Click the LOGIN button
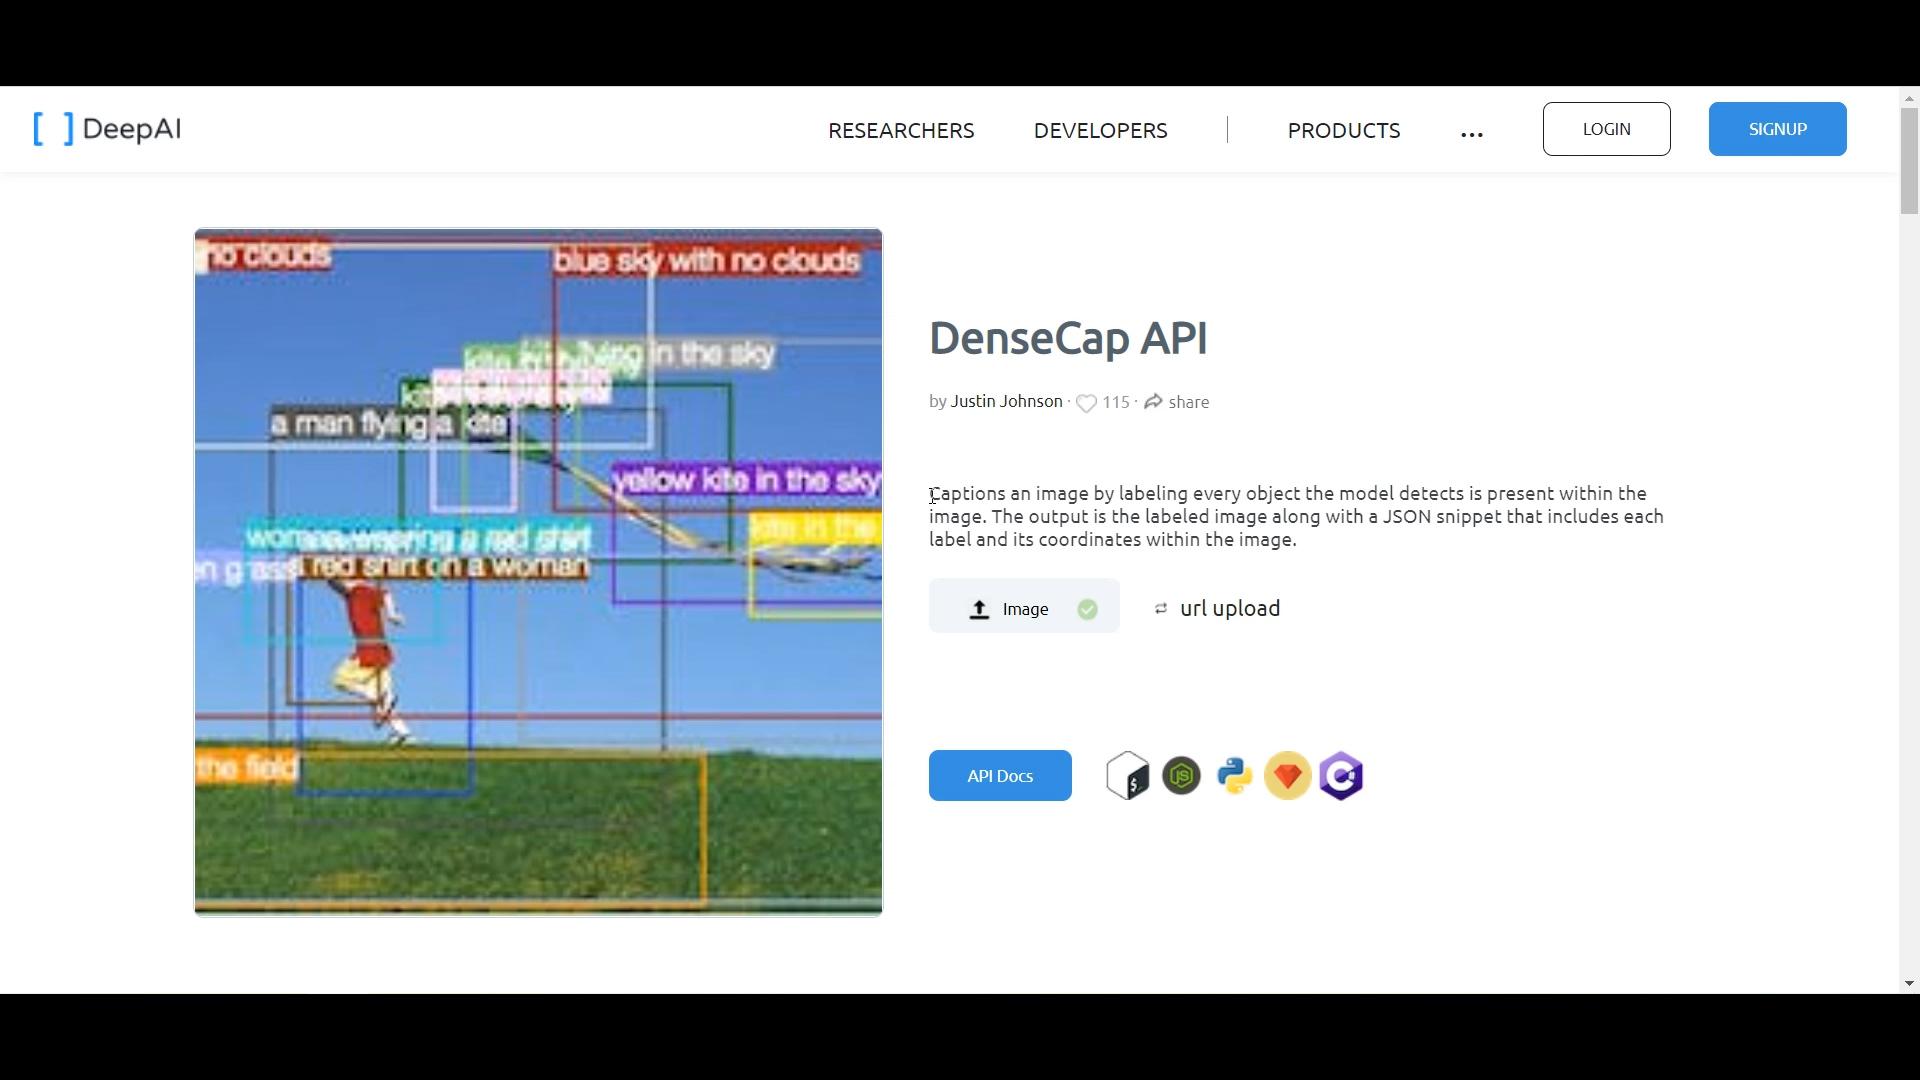 point(1606,129)
